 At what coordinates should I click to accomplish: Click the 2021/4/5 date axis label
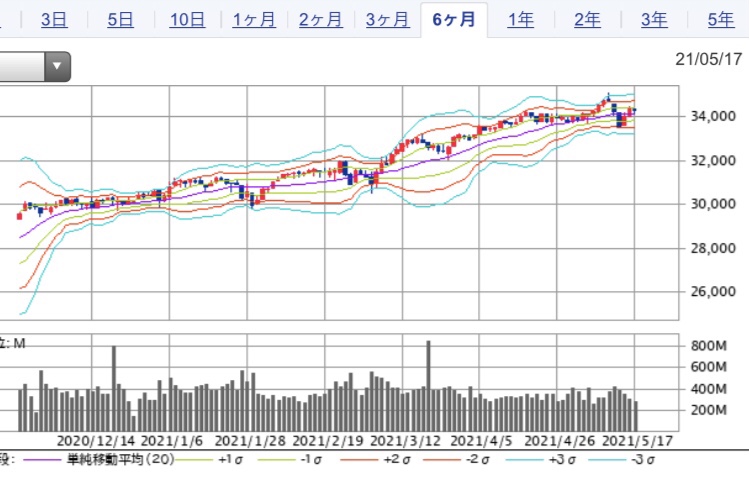click(x=481, y=441)
